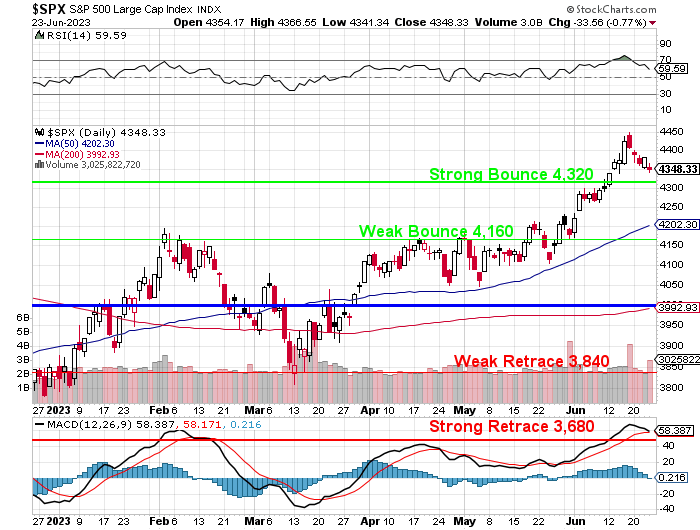Click the 4348.33 last price tag
The image size is (700, 530).
pos(677,169)
